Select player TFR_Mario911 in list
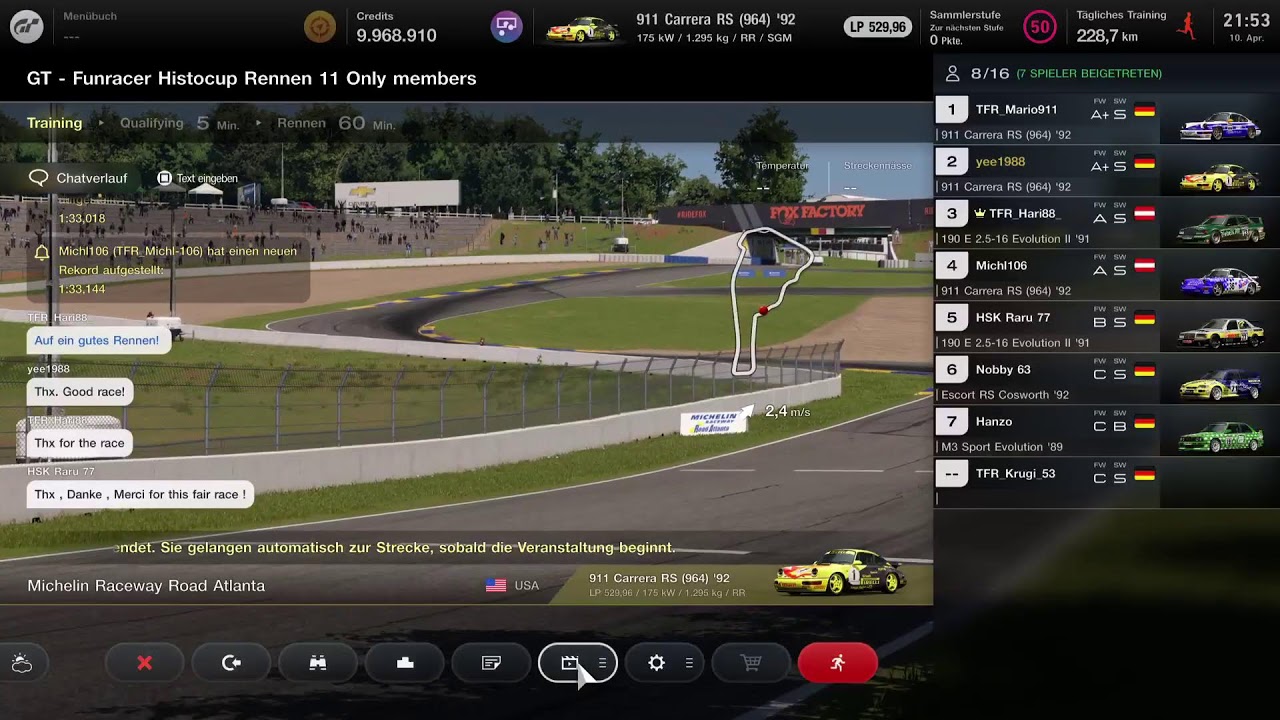 click(x=1106, y=120)
